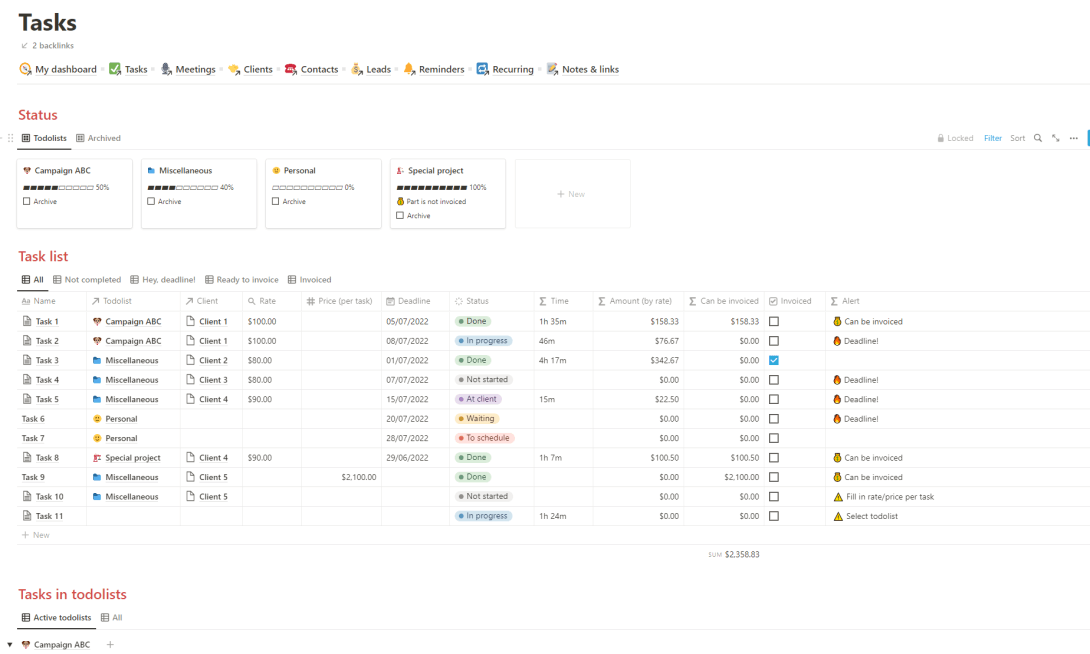Viewport: 1090px width, 654px height.
Task: Click the Tasks green checkmark icon
Action: (x=115, y=69)
